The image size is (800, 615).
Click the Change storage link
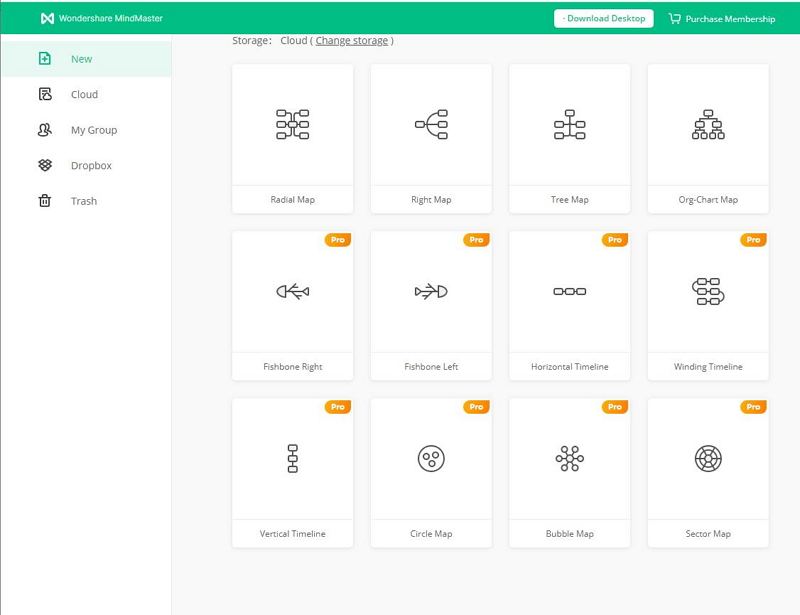pyautogui.click(x=351, y=41)
